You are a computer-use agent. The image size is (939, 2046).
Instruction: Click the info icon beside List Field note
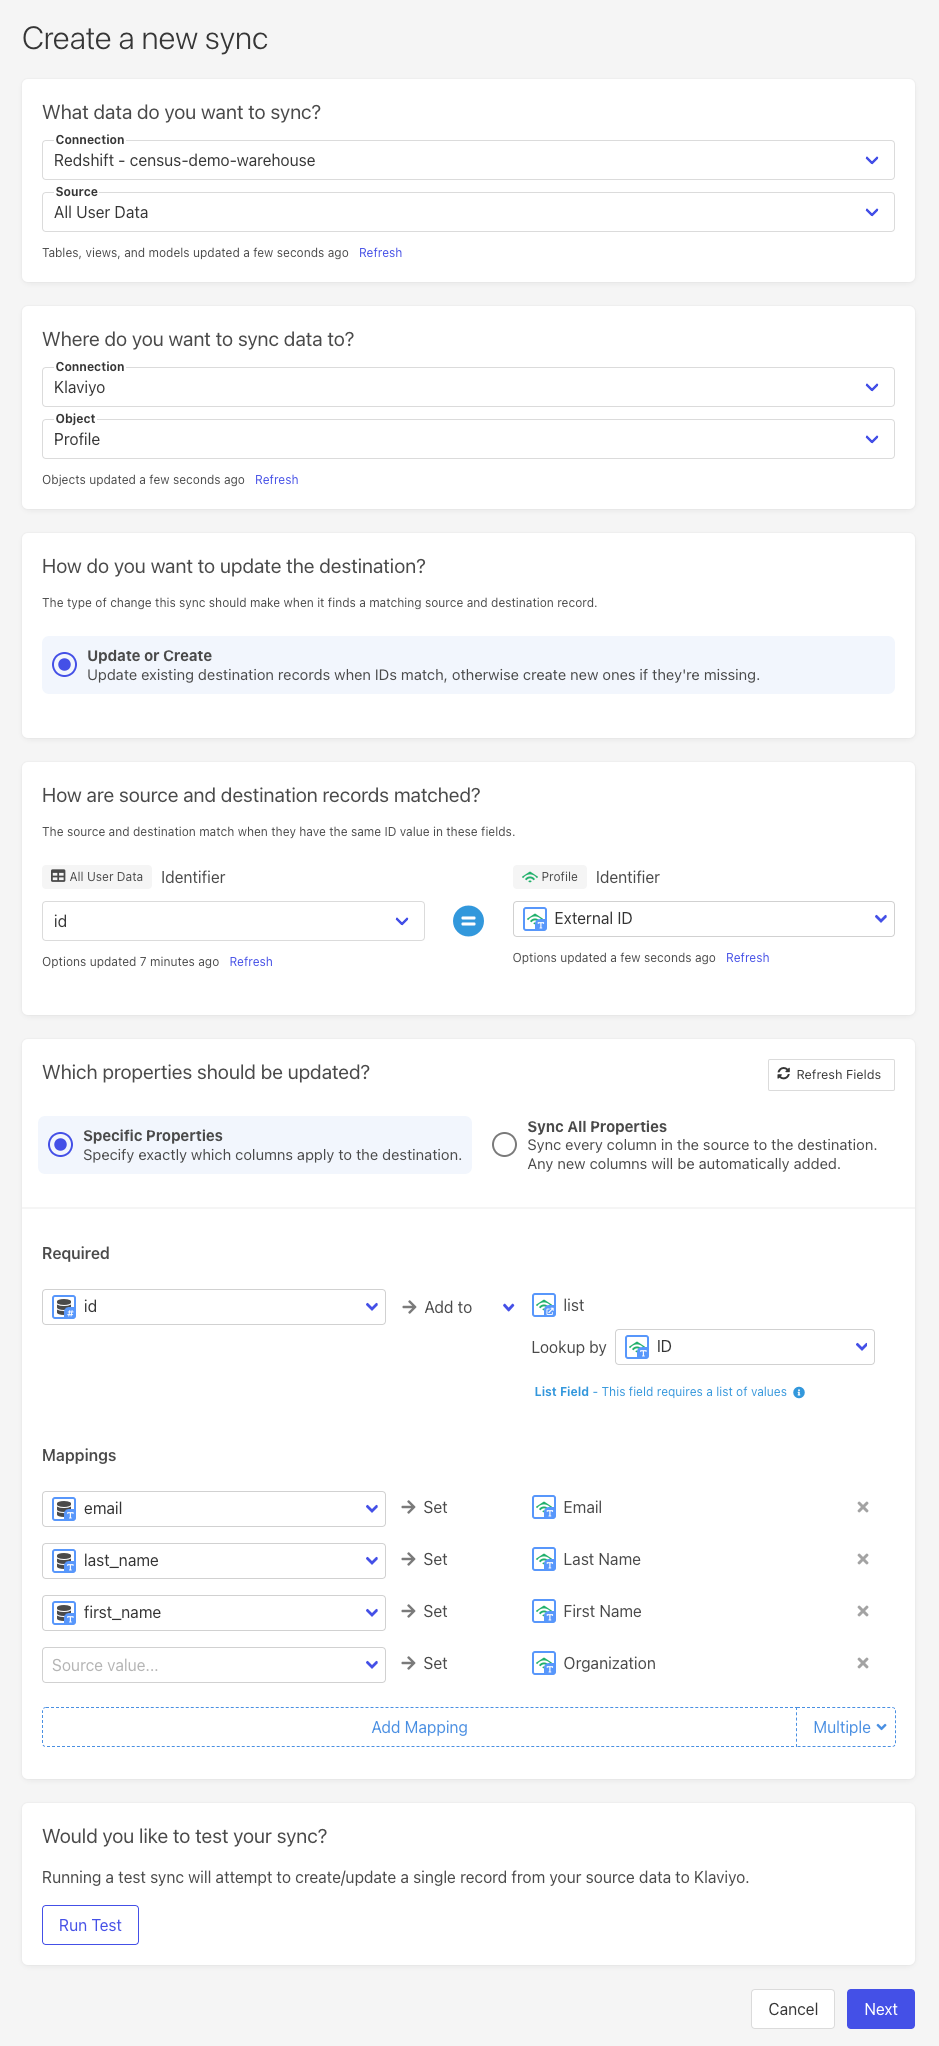pos(799,1392)
